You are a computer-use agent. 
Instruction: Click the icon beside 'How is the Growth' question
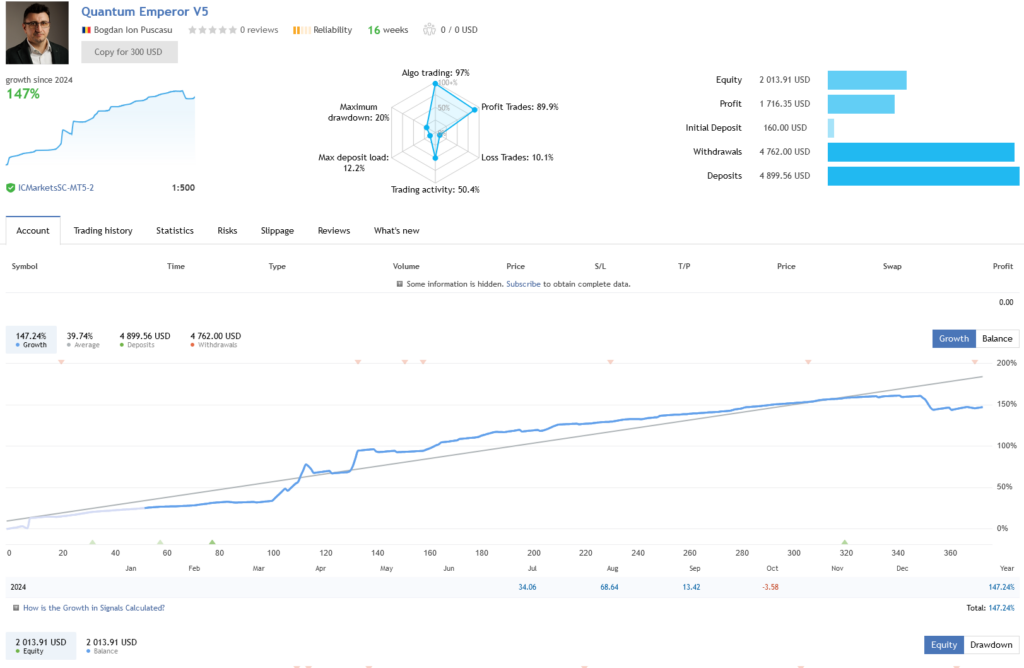(x=15, y=607)
